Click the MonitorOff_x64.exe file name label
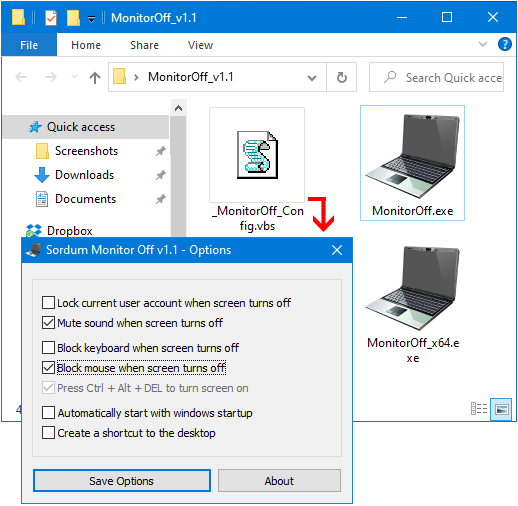Viewport: 518px width, 506px height. click(413, 350)
